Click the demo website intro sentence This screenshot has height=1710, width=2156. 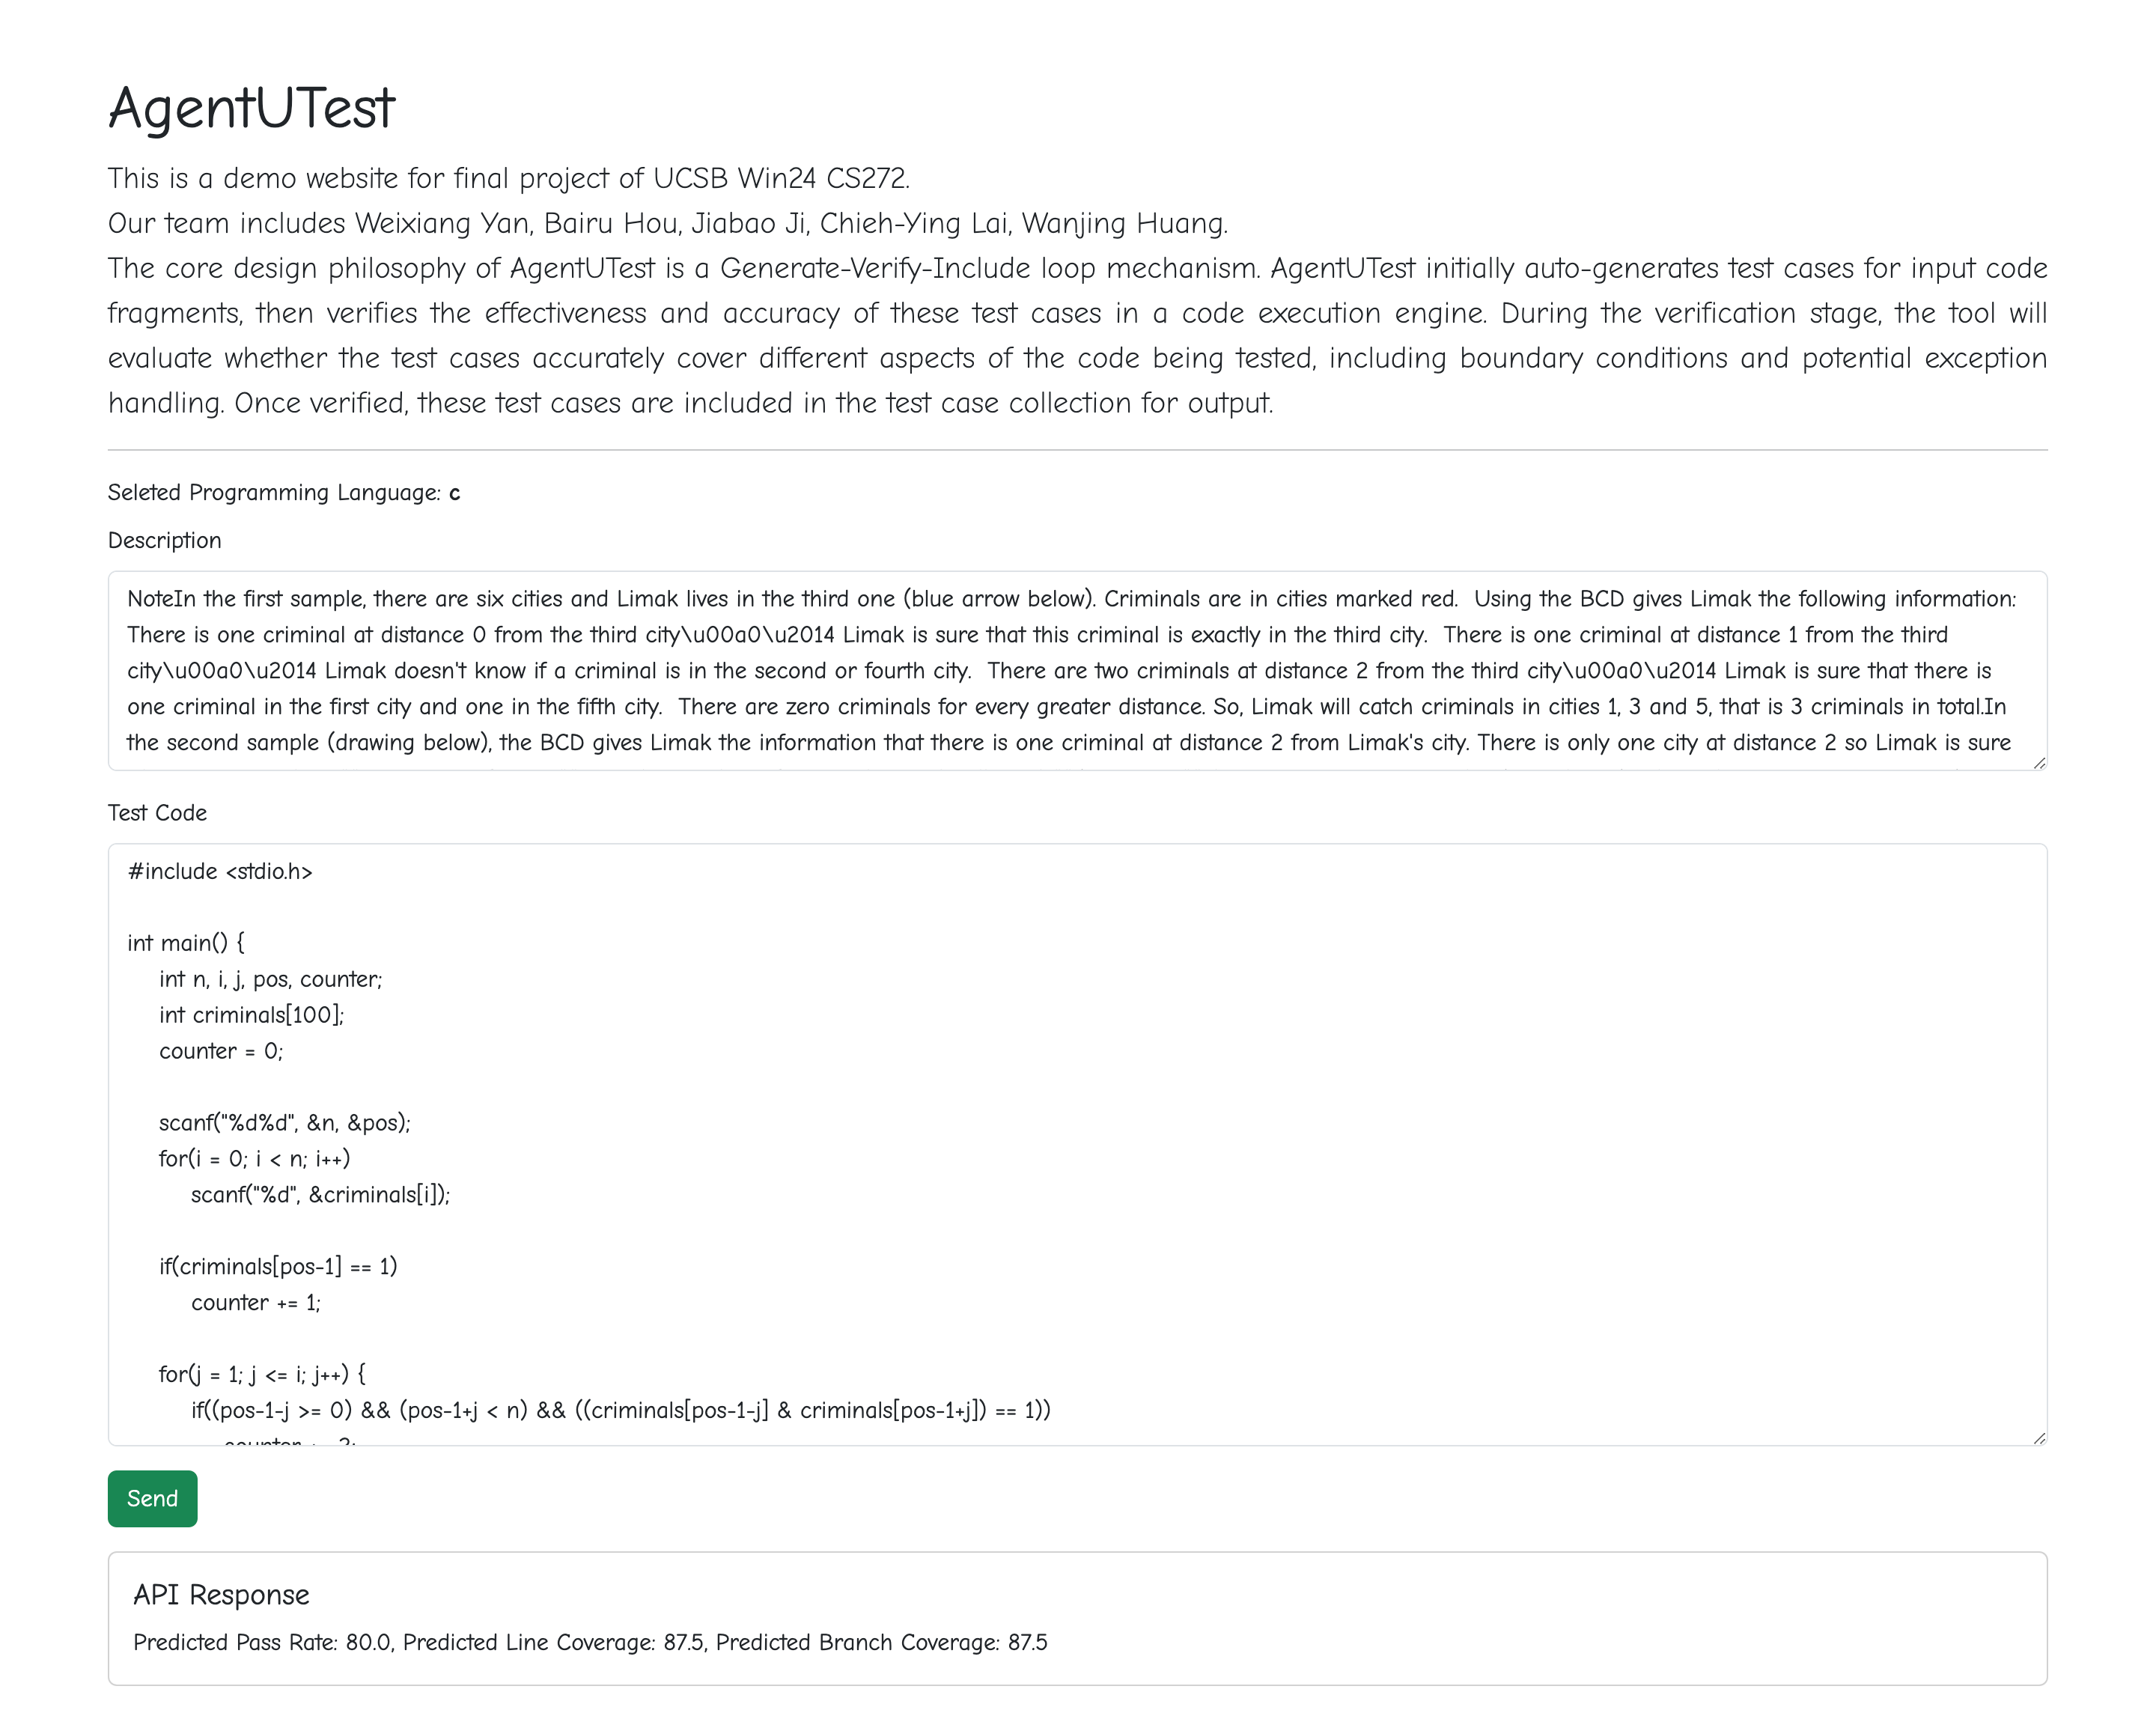[x=509, y=178]
